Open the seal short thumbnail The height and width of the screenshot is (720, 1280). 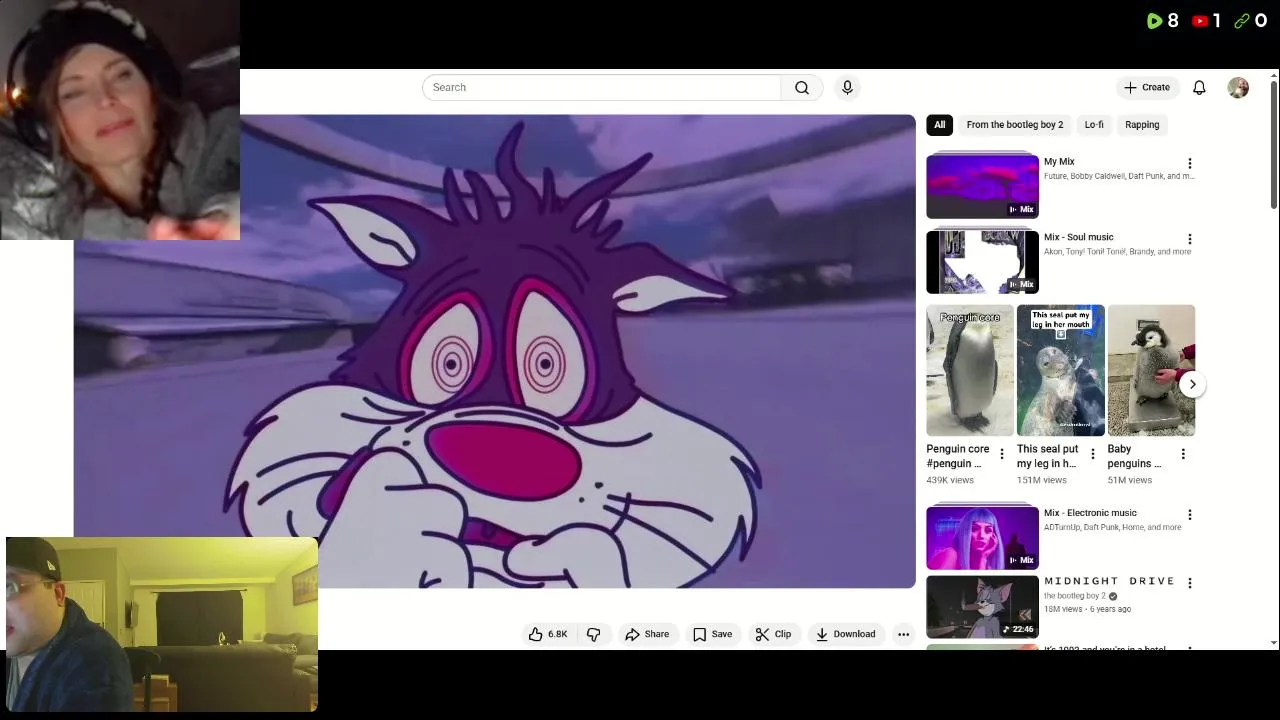pyautogui.click(x=1060, y=371)
